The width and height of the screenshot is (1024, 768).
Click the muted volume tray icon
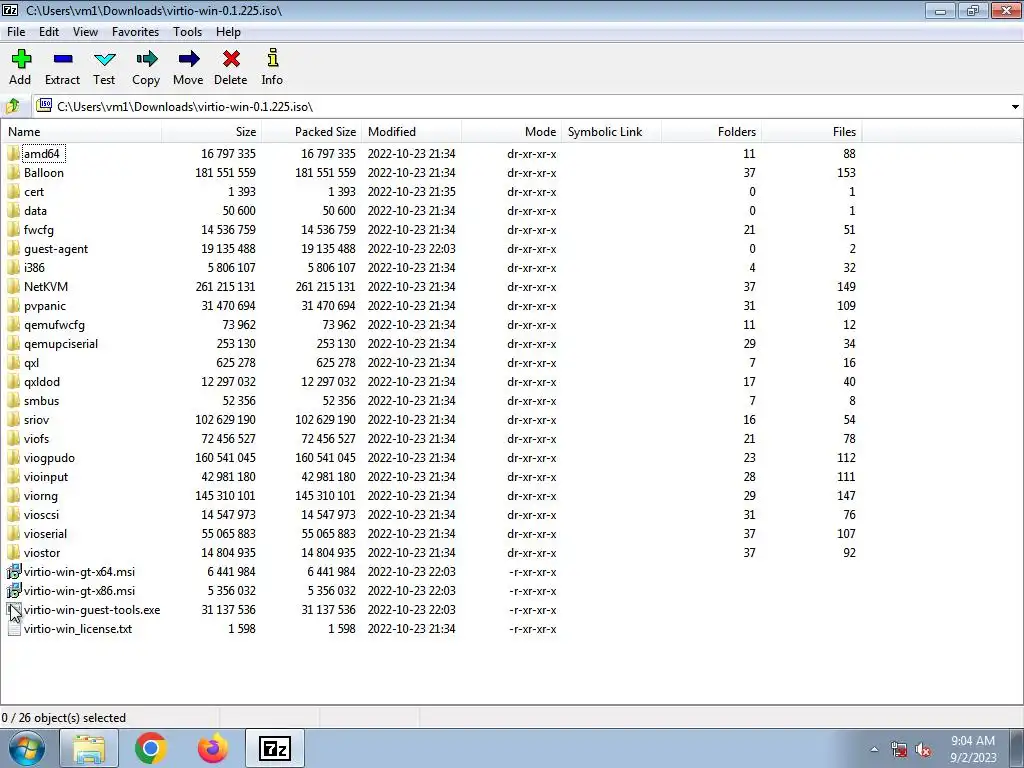pyautogui.click(x=923, y=749)
